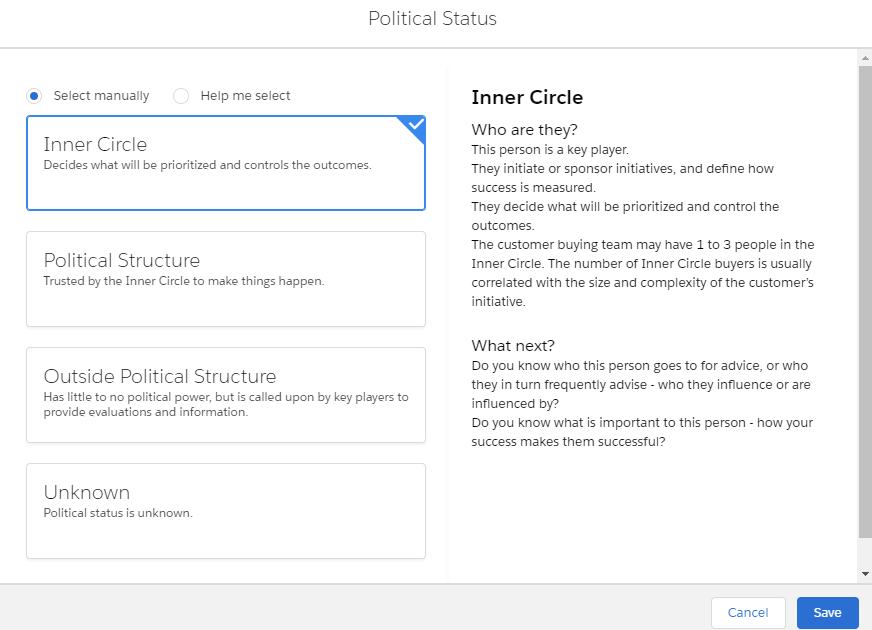Viewport: 872px width, 630px height.
Task: Click the vertical scrollbar thumb
Action: (865, 300)
